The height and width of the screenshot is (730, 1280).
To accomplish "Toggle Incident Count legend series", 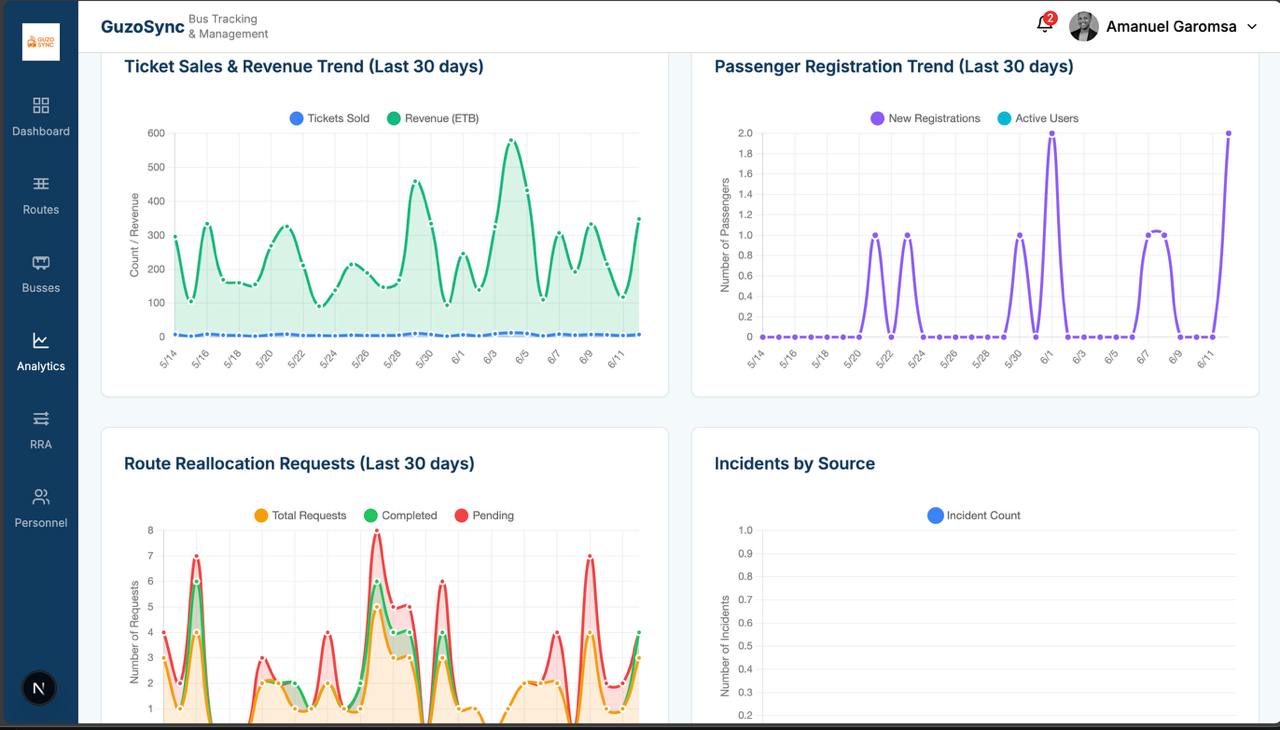I will 974,516.
